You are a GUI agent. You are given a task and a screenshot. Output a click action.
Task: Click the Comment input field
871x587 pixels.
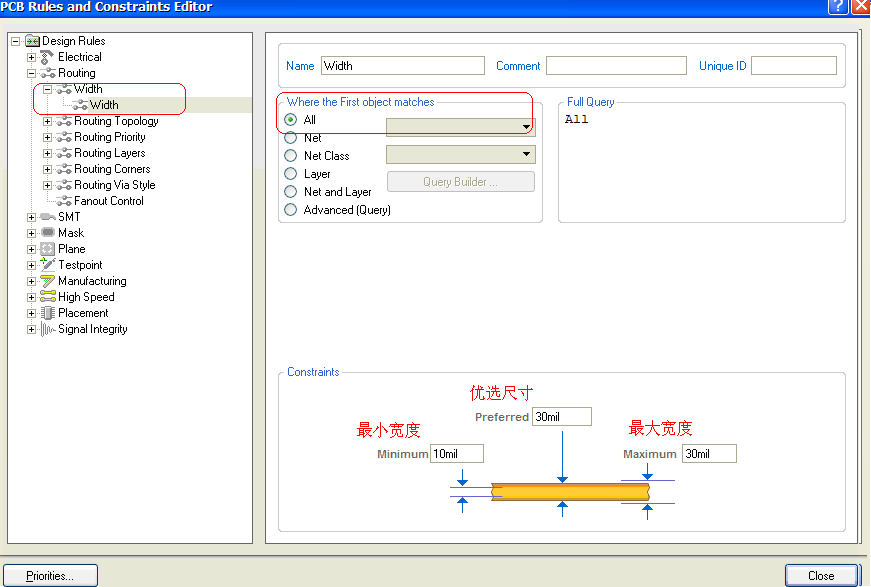616,66
